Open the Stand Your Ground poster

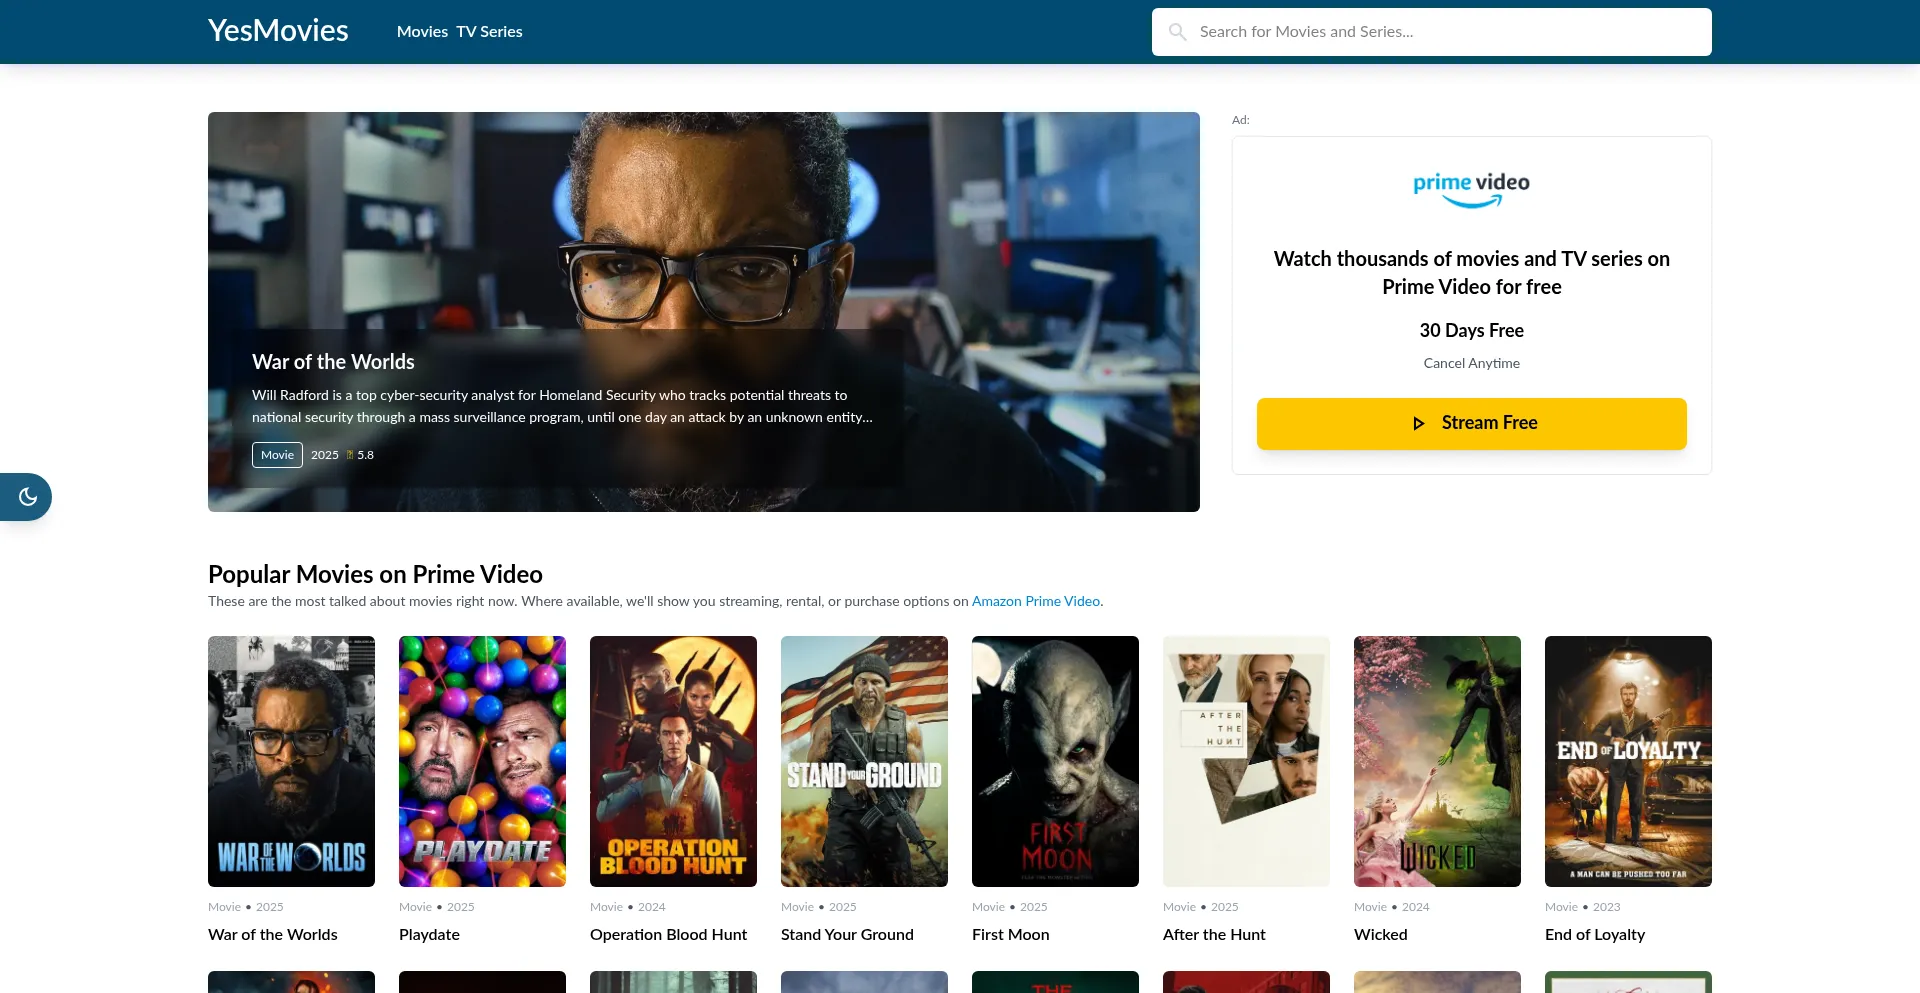pos(864,761)
